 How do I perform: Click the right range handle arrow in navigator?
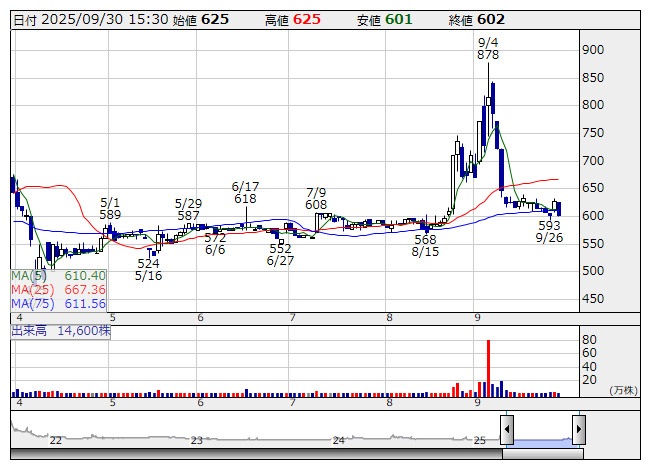click(578, 430)
